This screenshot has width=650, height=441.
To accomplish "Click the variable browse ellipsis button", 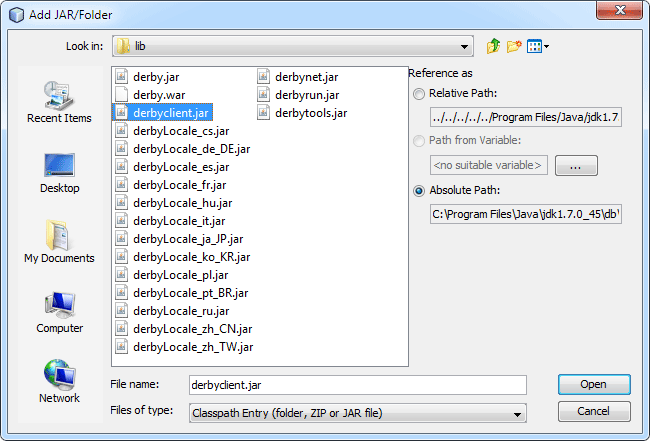I will [575, 165].
